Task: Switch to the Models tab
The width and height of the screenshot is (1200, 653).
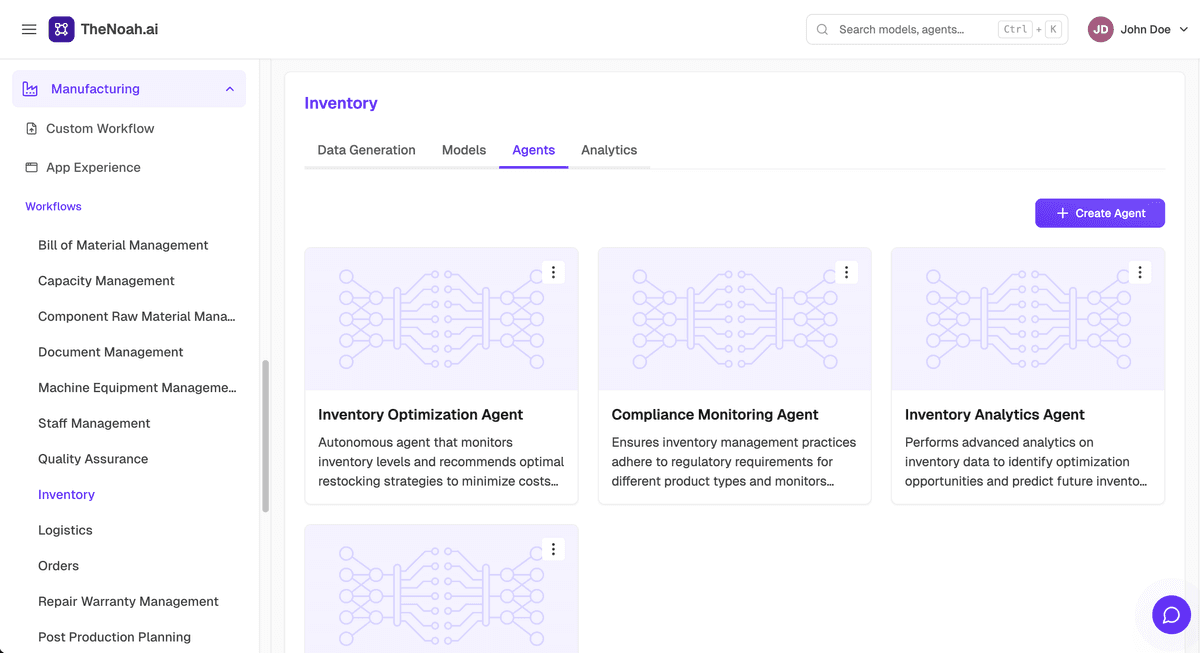Action: pos(464,150)
